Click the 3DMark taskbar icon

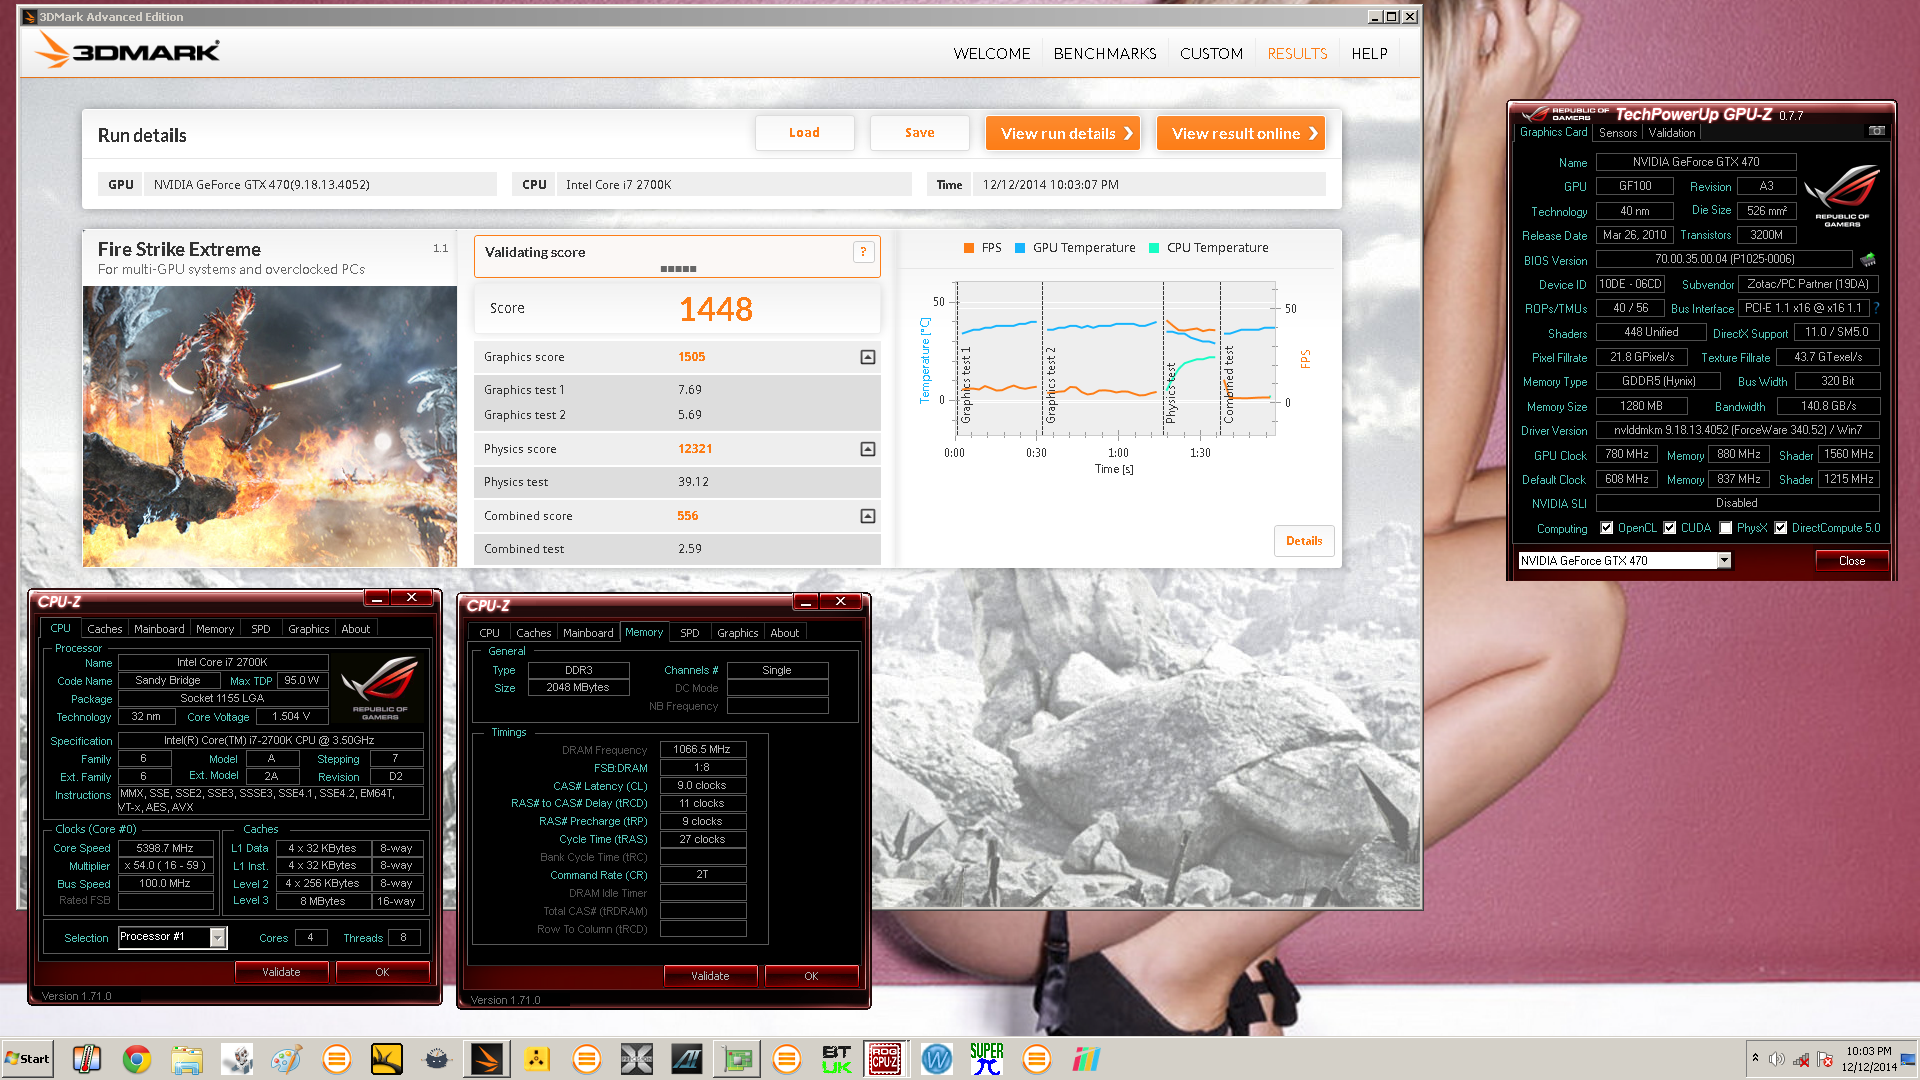point(487,1059)
